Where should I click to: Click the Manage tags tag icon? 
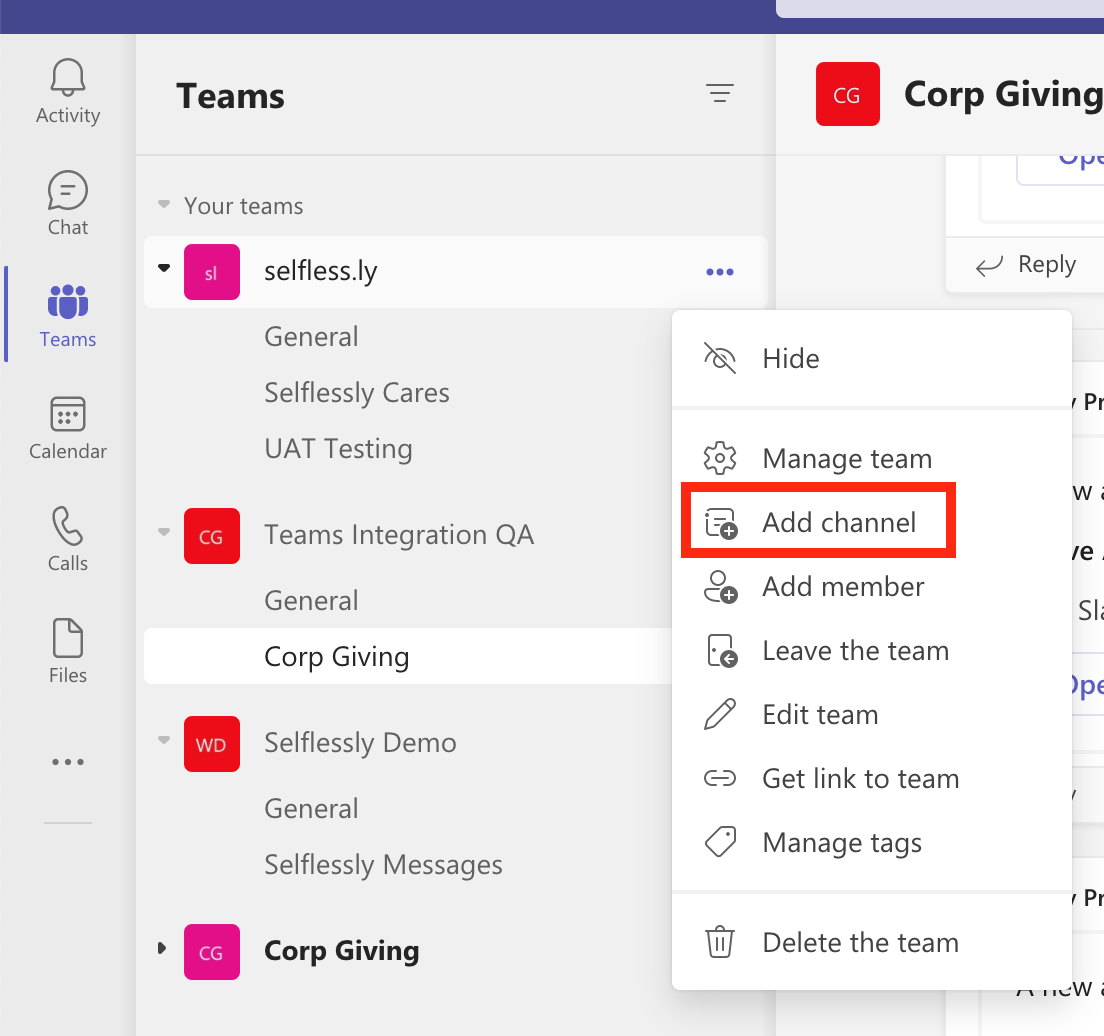pyautogui.click(x=720, y=842)
